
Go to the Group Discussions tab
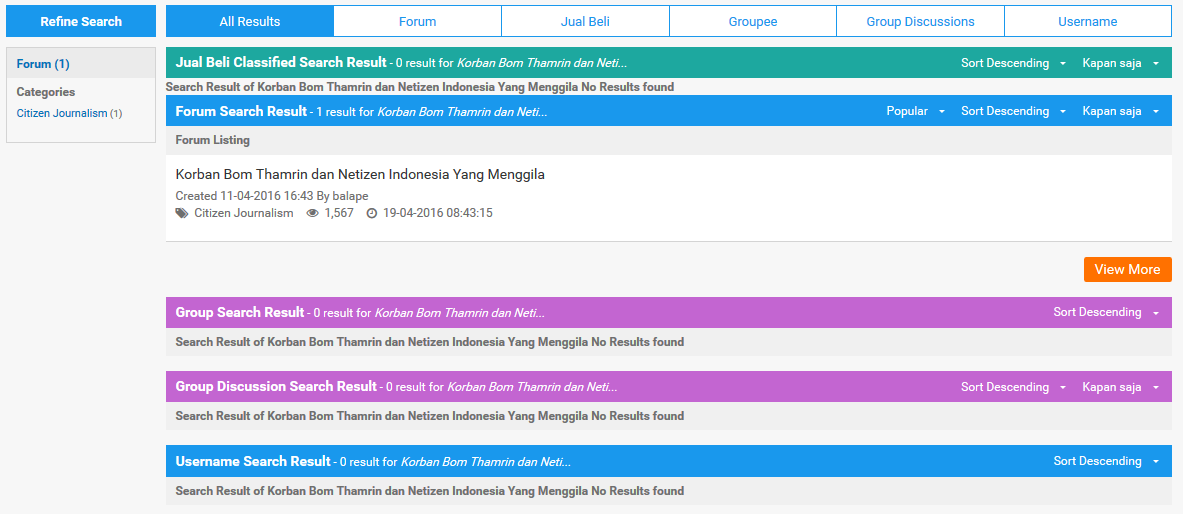[920, 21]
